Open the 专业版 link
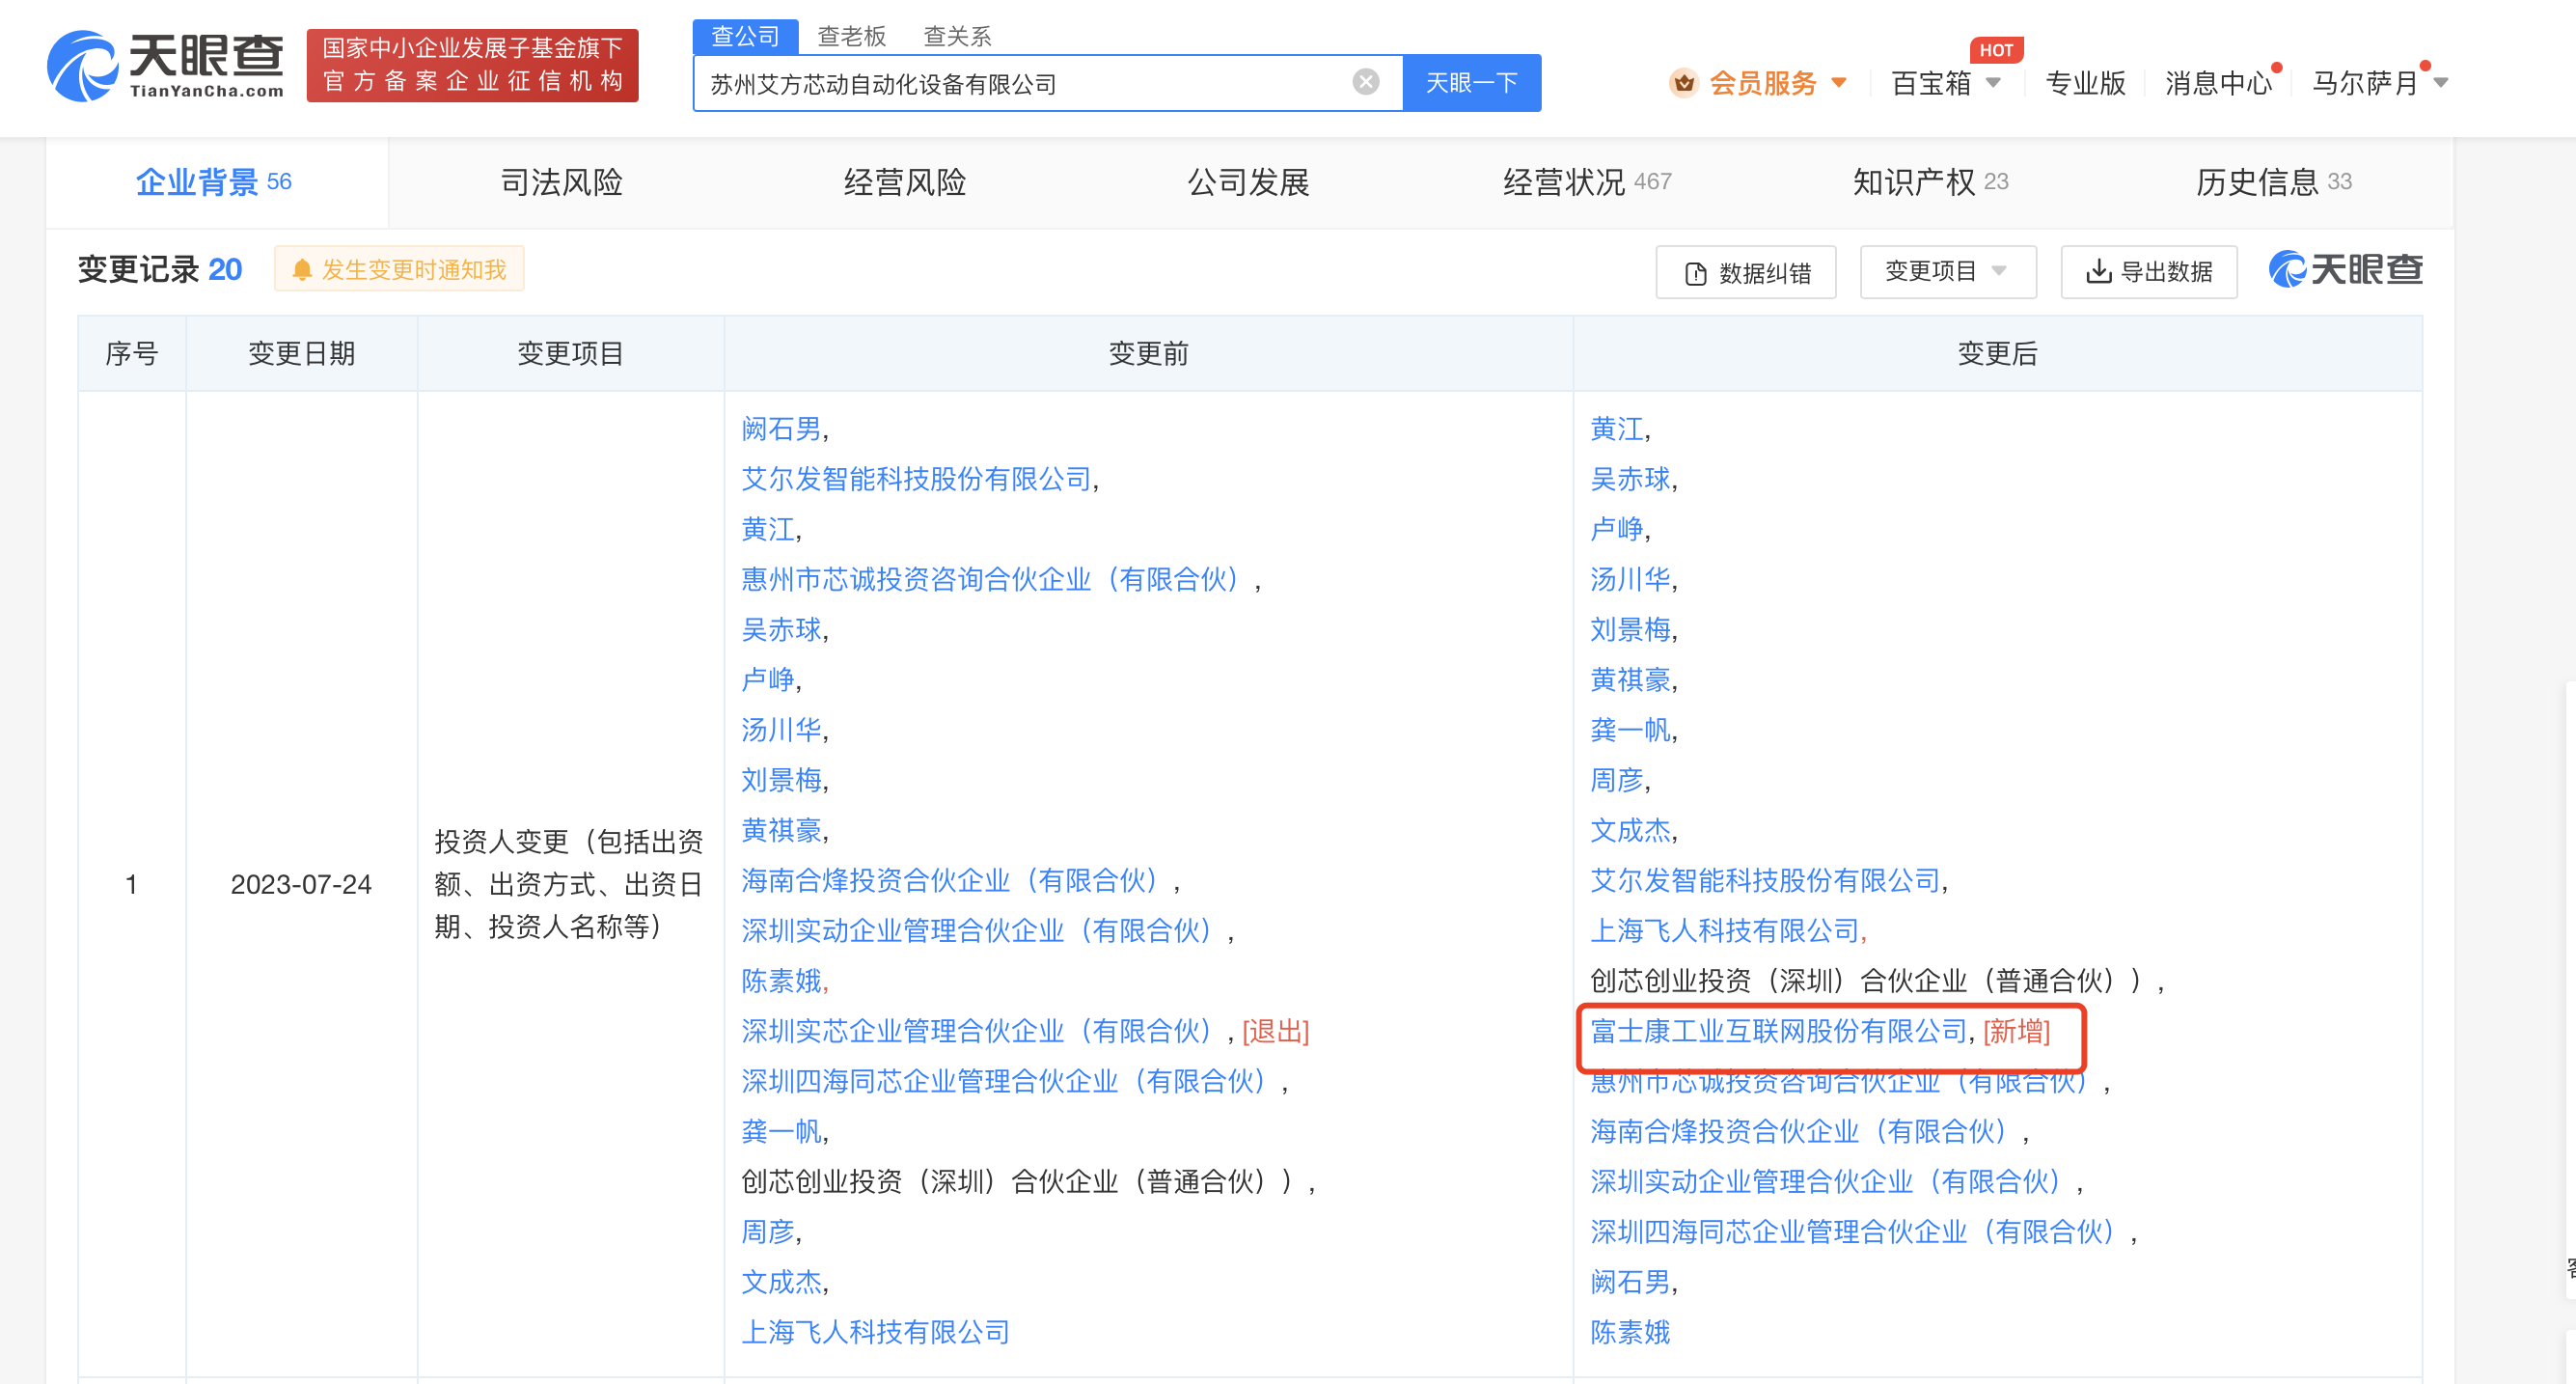Screen dimensions: 2576x1384 click(2085, 83)
